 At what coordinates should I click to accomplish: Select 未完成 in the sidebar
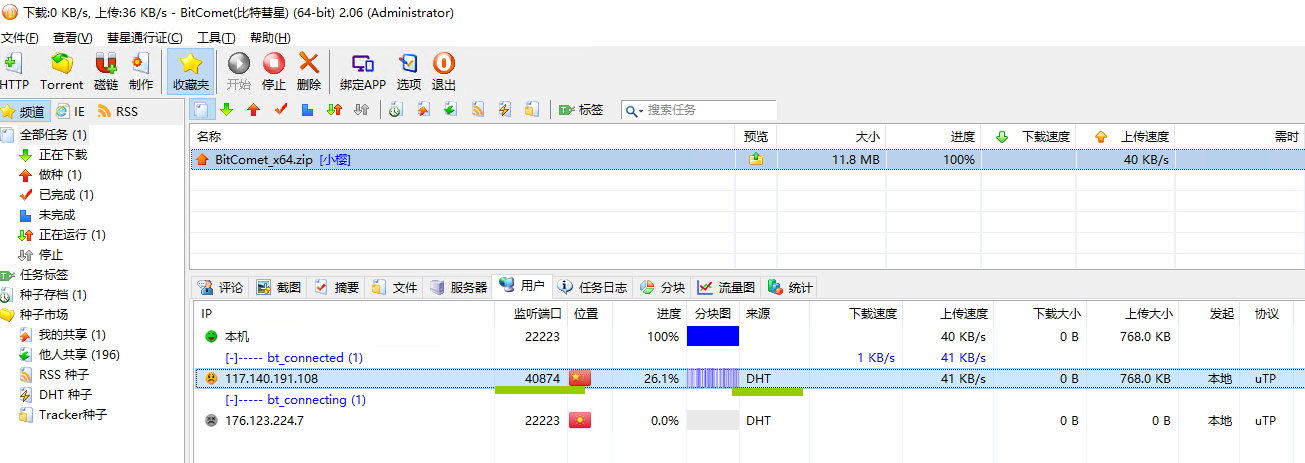coord(57,215)
